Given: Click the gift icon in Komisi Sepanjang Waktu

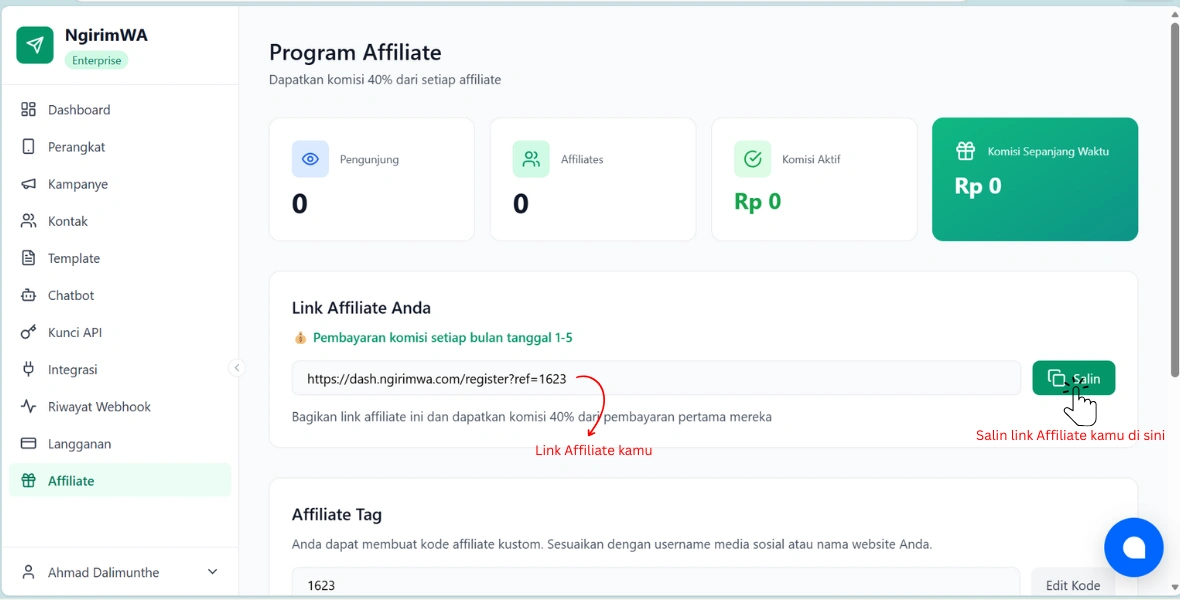Looking at the screenshot, I should click(965, 151).
